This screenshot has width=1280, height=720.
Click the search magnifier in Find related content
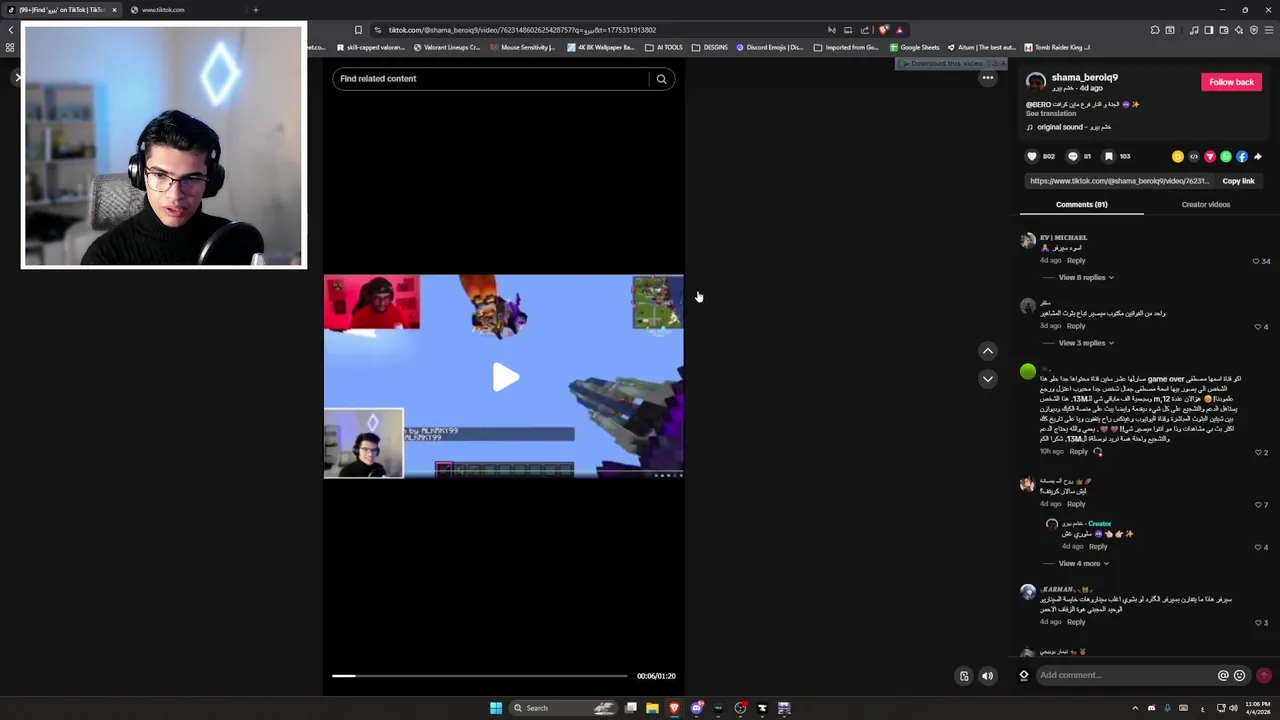click(661, 79)
